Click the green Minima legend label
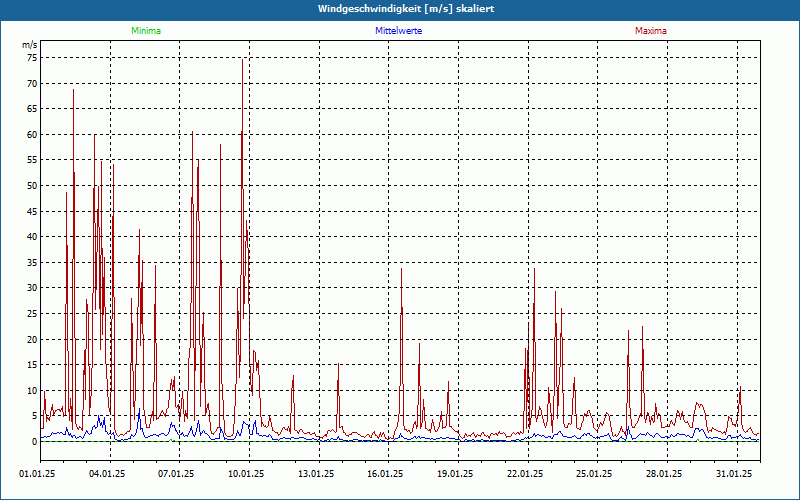The height and width of the screenshot is (500, 800). pos(146,31)
